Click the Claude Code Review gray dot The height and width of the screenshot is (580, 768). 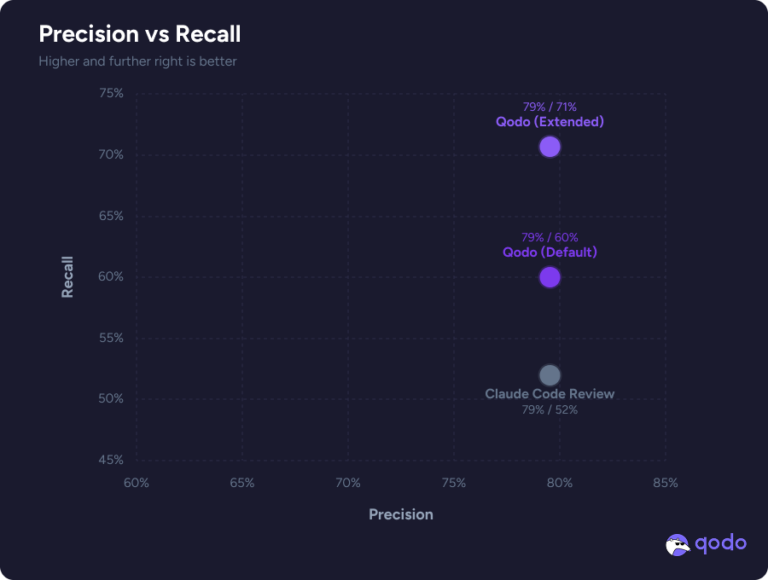click(x=550, y=376)
